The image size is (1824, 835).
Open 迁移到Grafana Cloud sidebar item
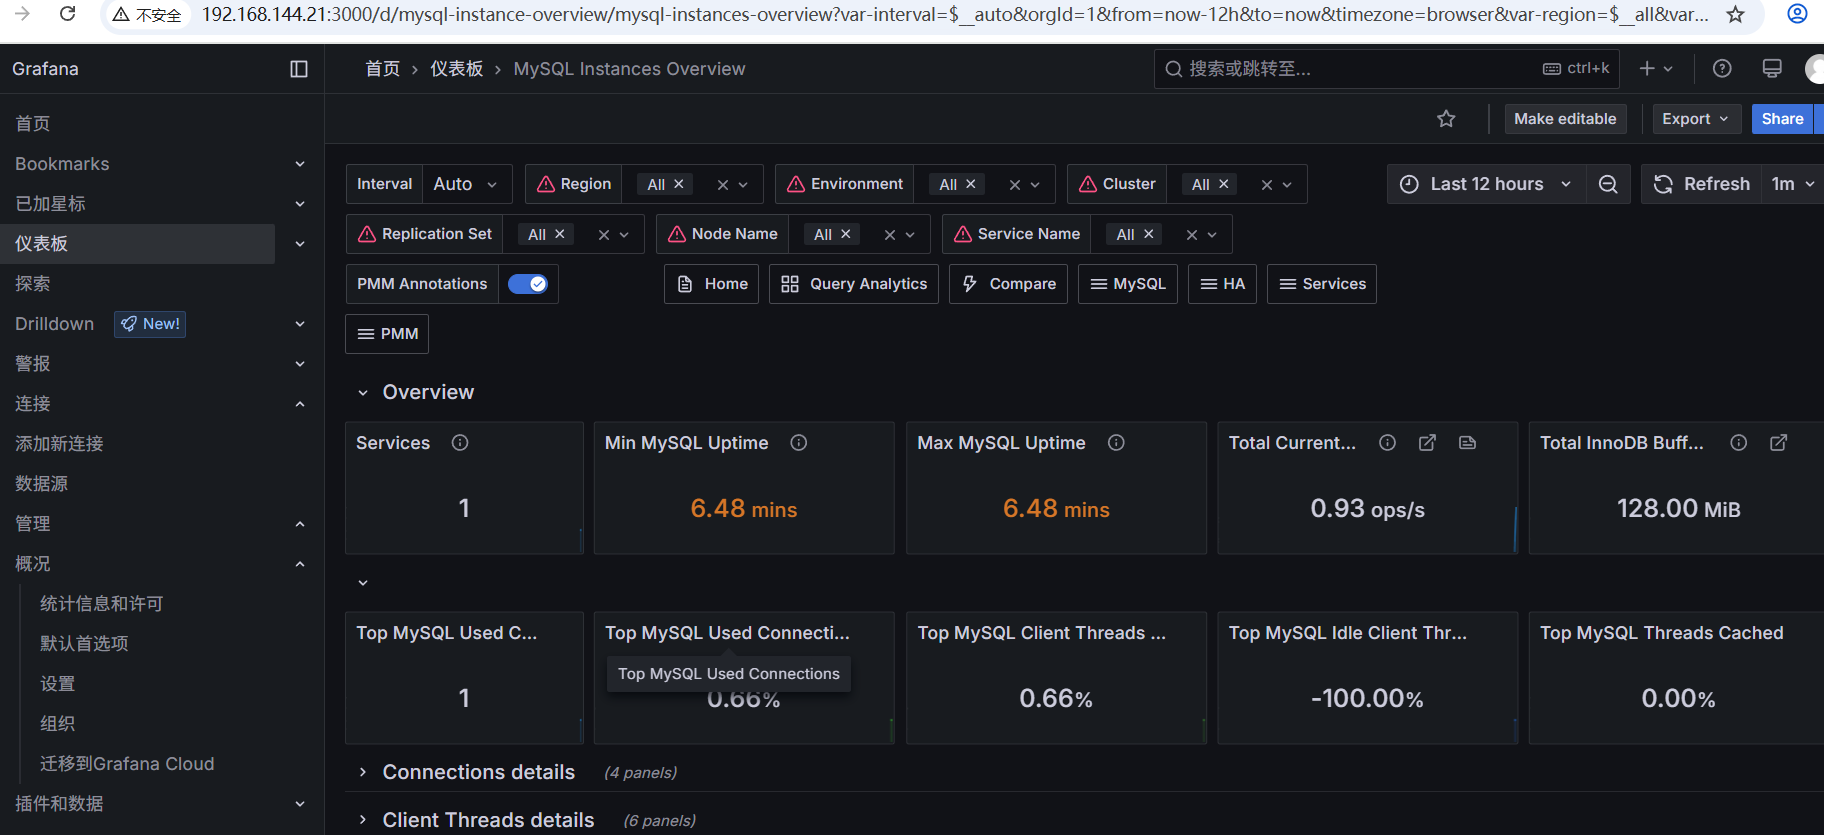[x=127, y=764]
